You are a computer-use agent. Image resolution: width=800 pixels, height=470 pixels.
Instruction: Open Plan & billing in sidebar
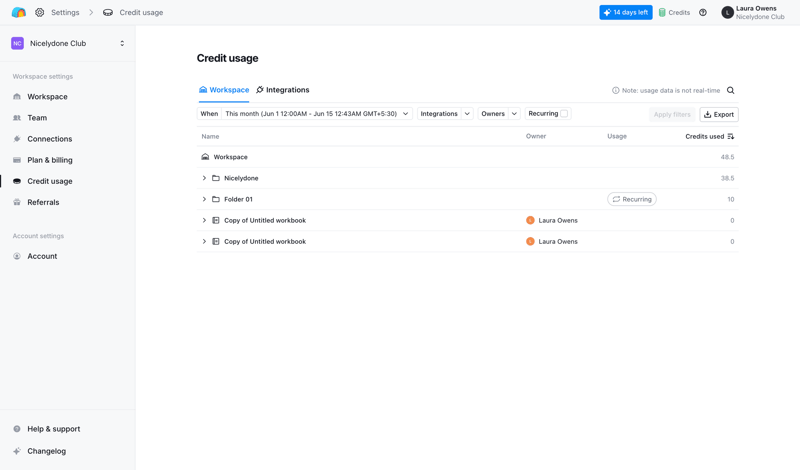(x=49, y=160)
